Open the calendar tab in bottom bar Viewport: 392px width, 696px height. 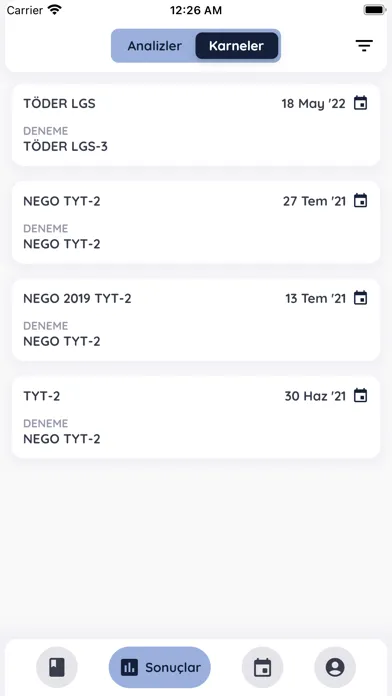(262, 667)
